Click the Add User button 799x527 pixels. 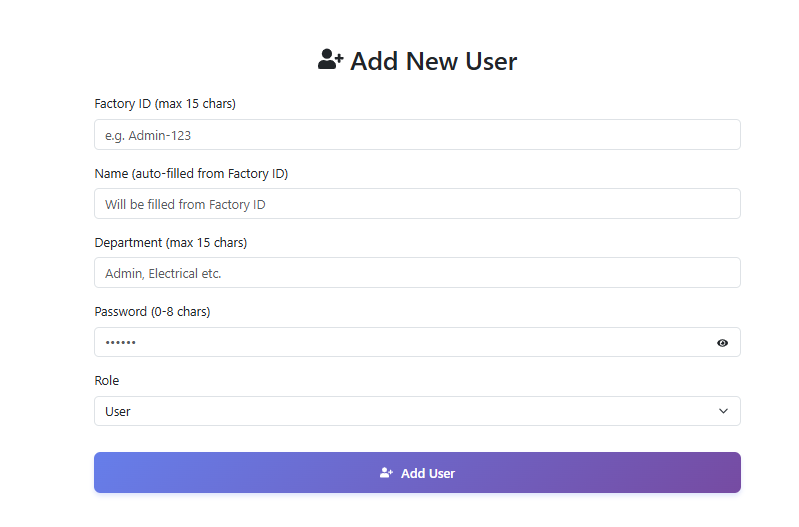click(x=417, y=472)
